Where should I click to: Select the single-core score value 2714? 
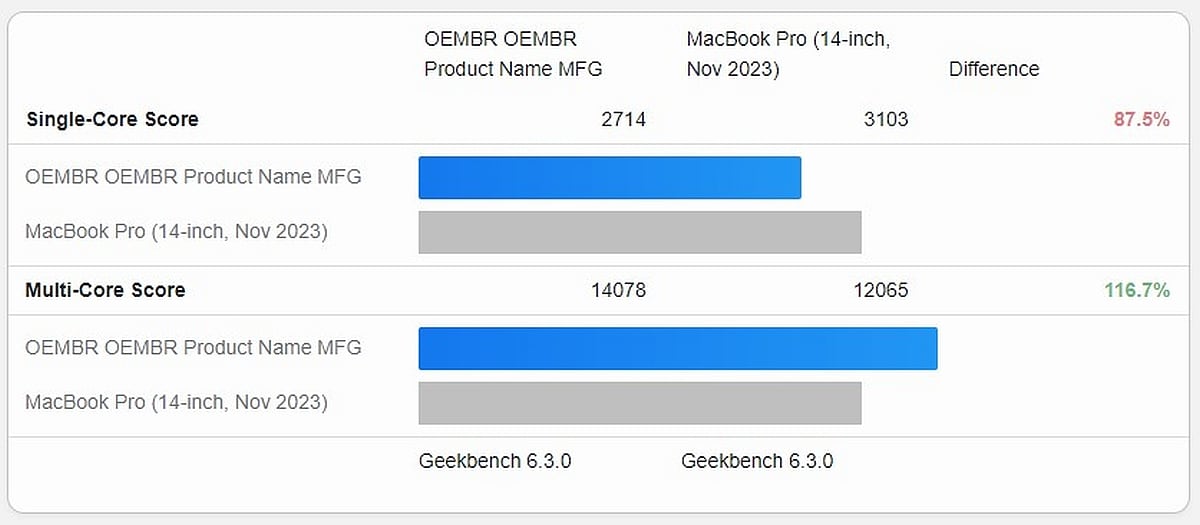click(623, 120)
